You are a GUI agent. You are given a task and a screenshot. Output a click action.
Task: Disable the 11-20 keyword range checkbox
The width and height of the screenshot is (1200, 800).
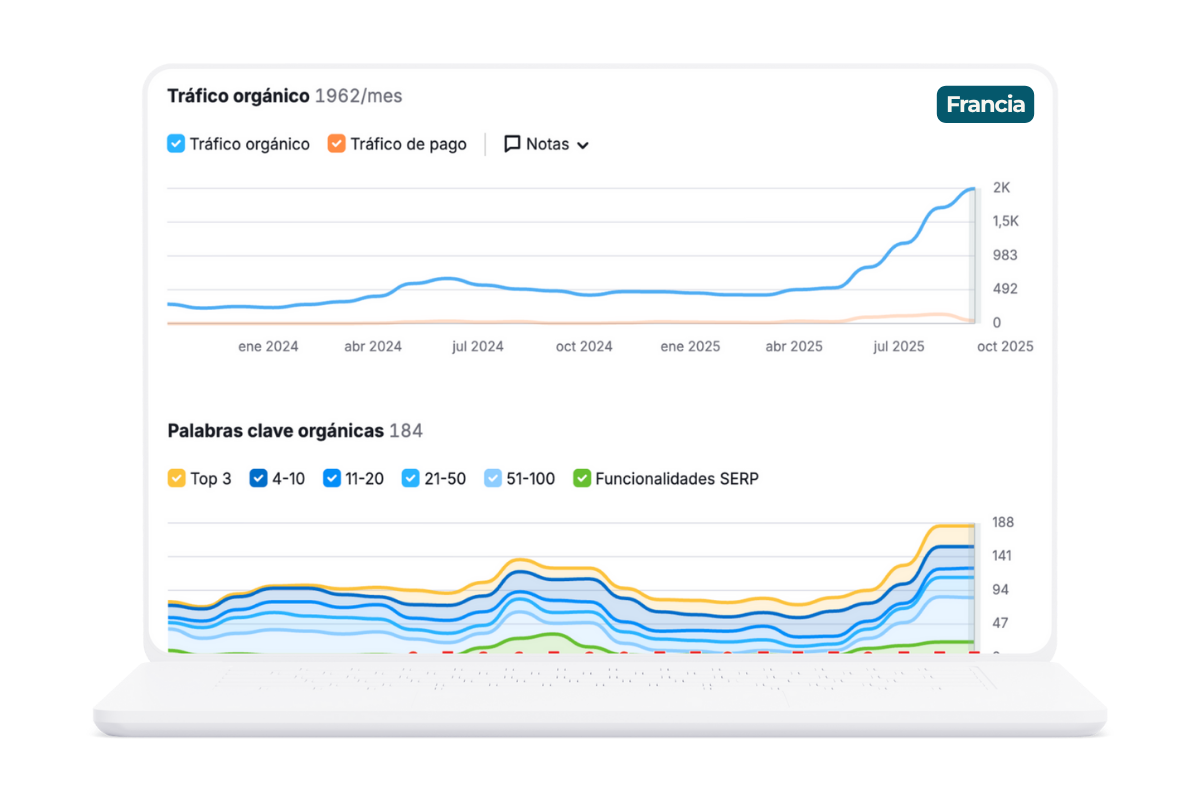pos(332,478)
